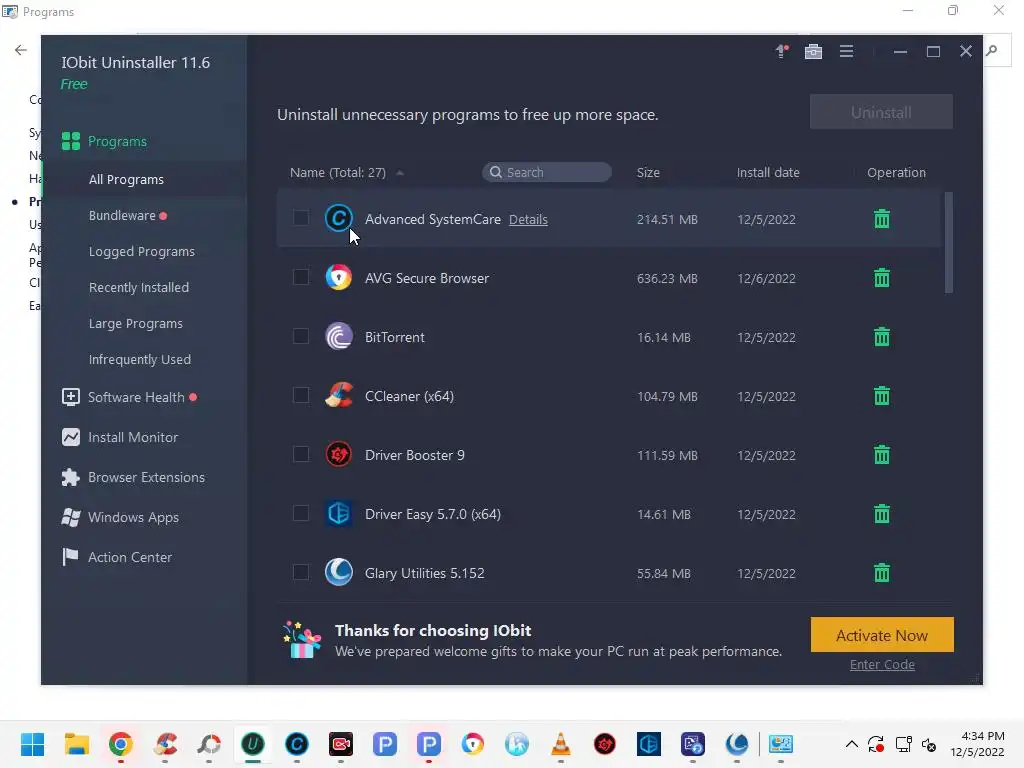Click the taskbar clock showing 4:34 PM
Screen dimensions: 1024x768
tap(978, 744)
